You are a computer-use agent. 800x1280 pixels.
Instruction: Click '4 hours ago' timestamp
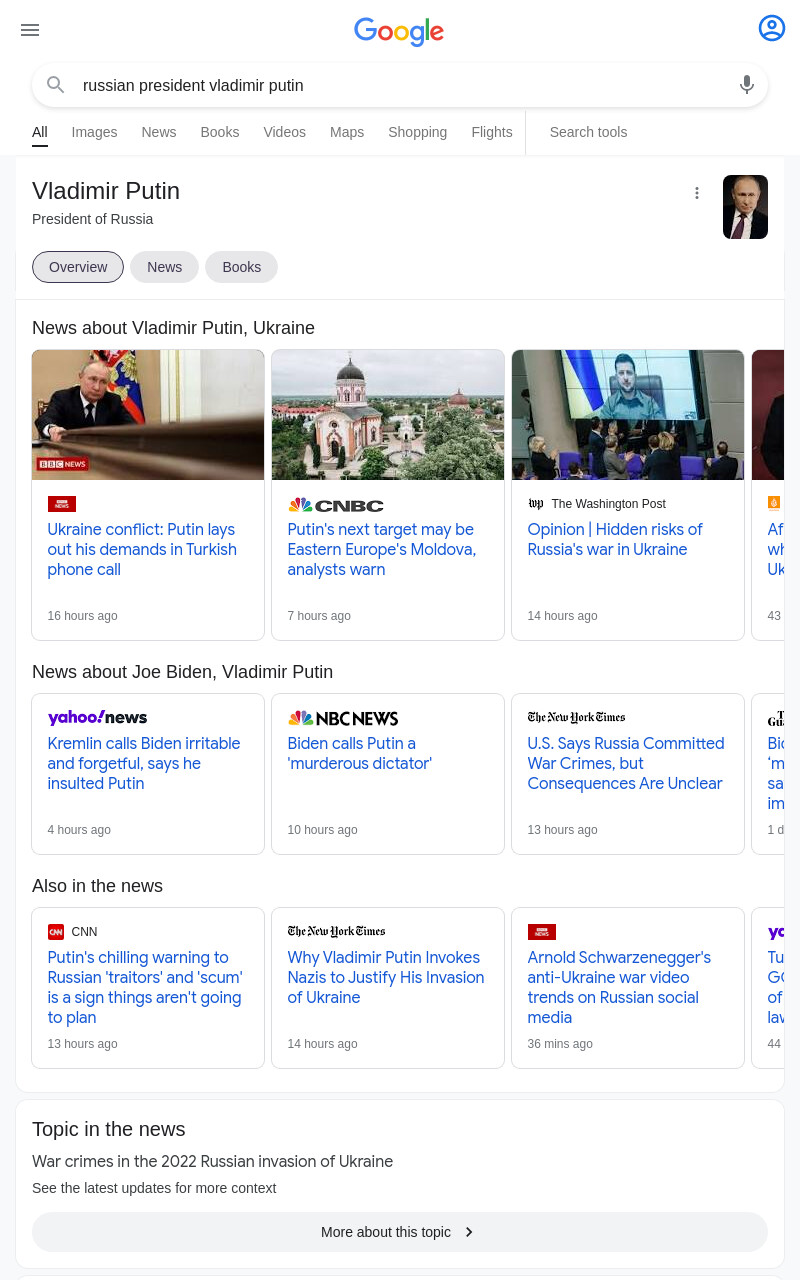(x=79, y=830)
